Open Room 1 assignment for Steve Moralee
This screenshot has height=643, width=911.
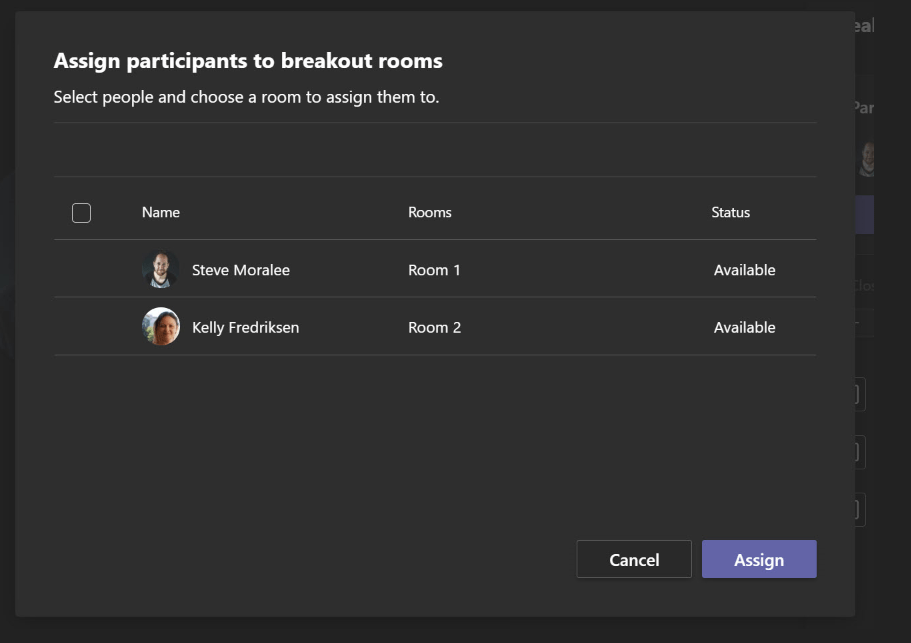[434, 270]
